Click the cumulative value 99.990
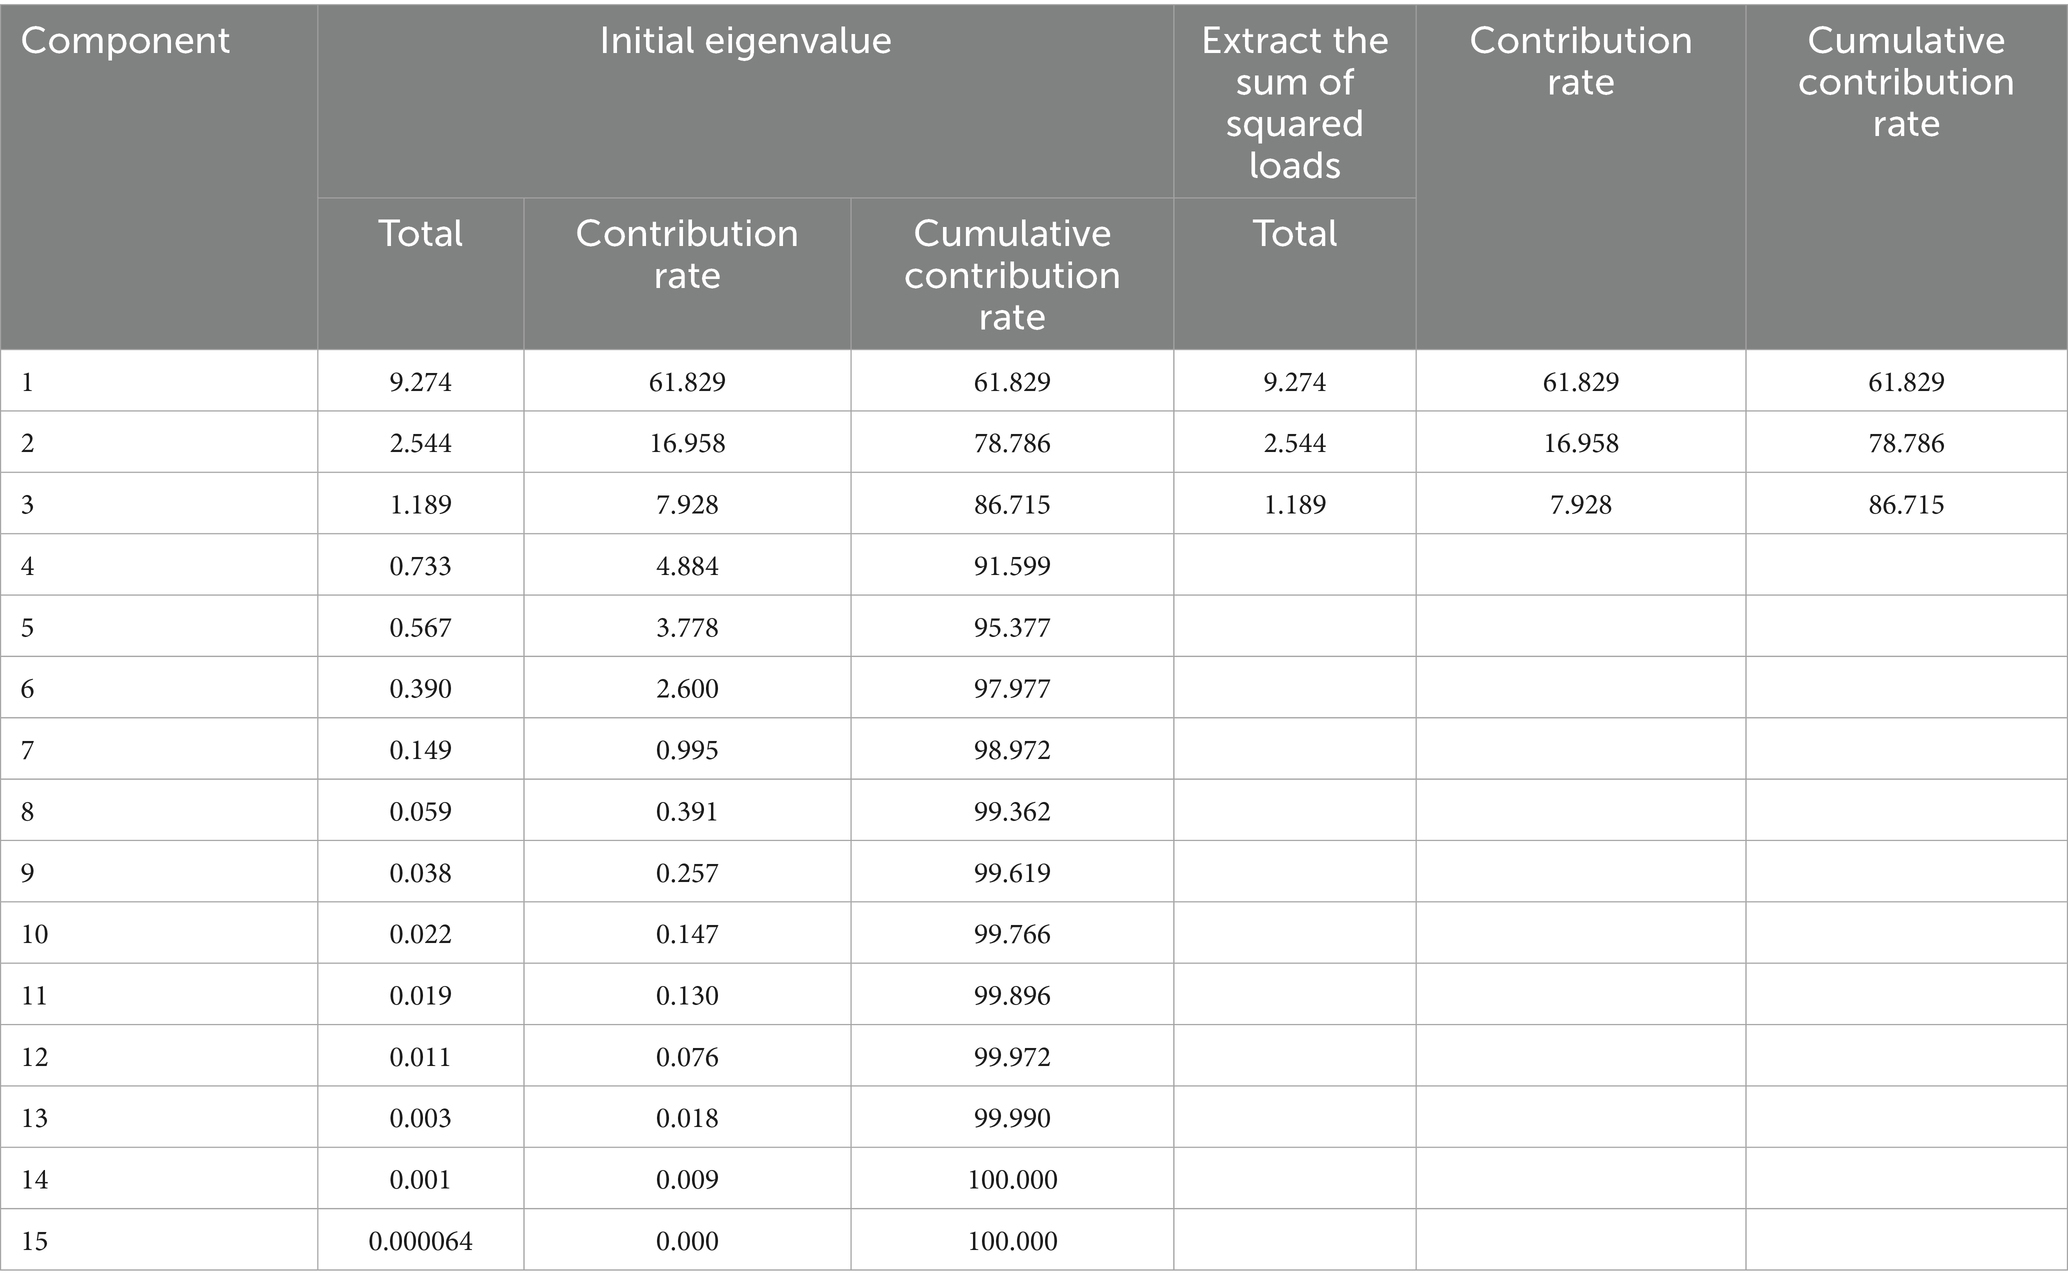 tap(1012, 1118)
